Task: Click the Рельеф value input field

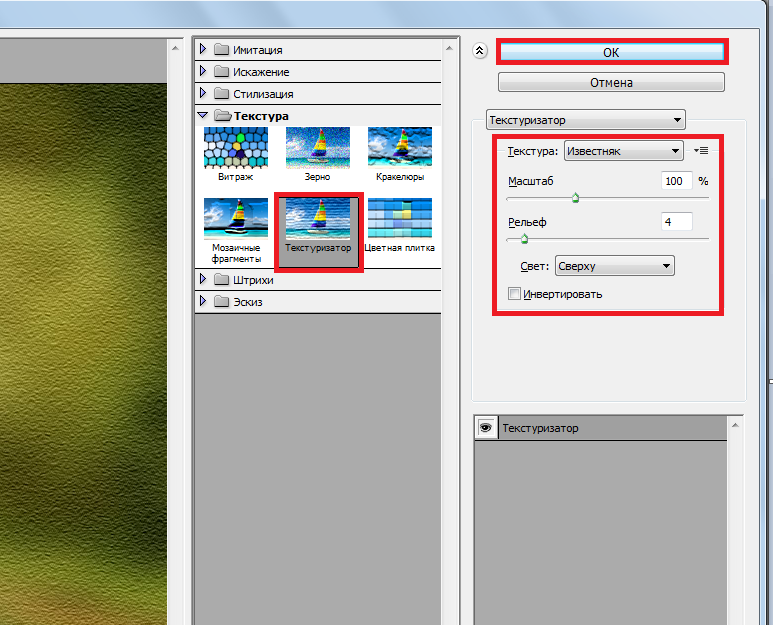Action: click(677, 221)
